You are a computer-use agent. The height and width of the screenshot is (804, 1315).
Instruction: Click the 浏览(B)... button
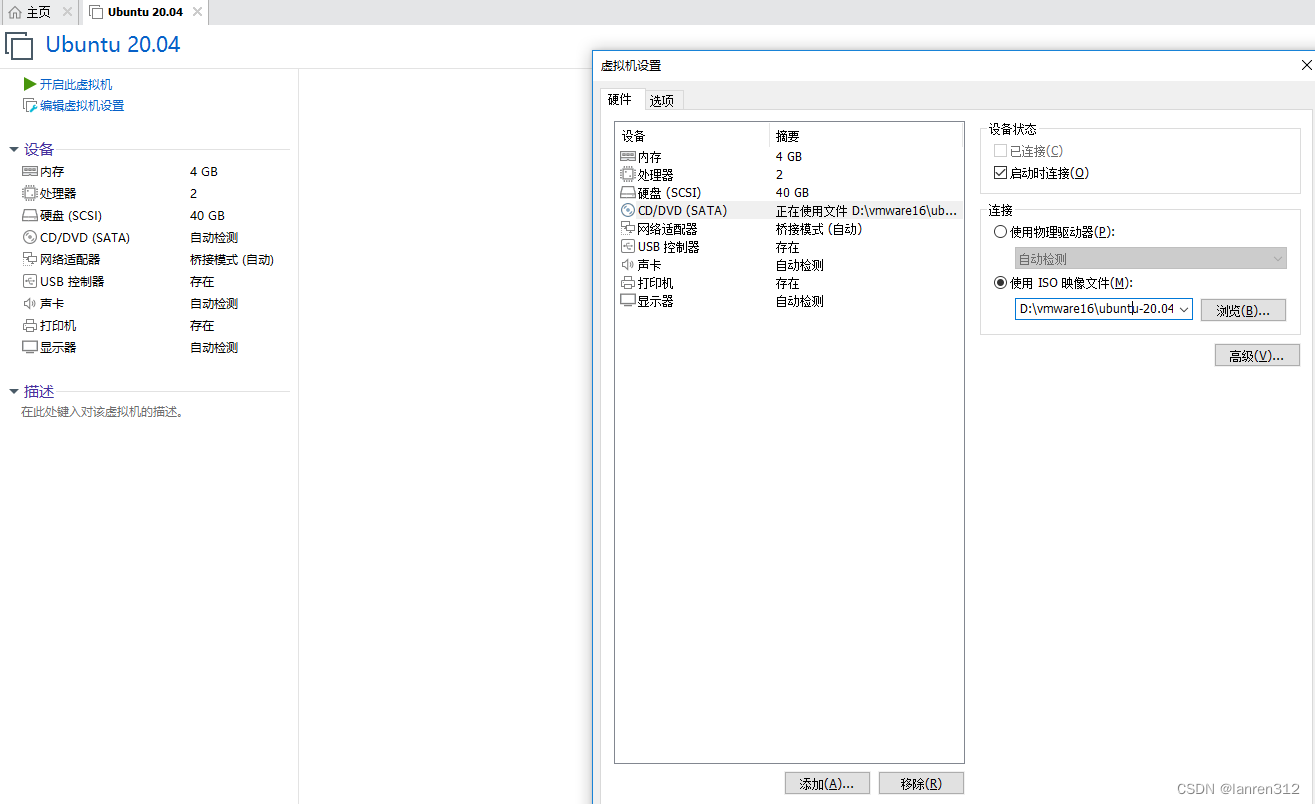1243,310
